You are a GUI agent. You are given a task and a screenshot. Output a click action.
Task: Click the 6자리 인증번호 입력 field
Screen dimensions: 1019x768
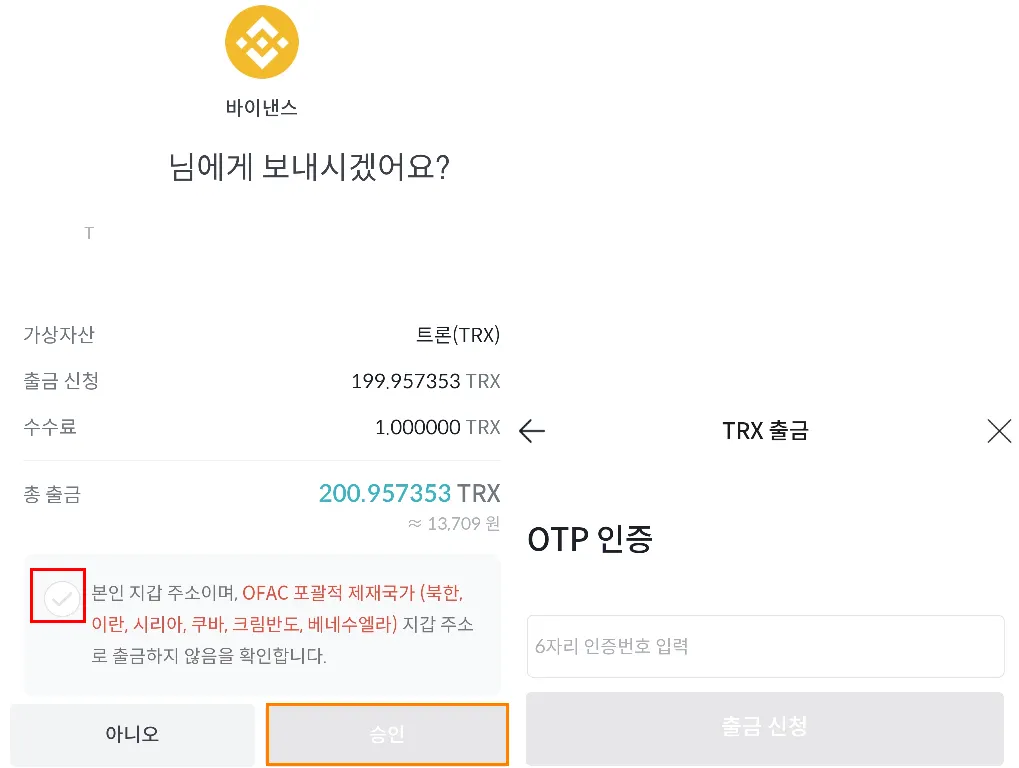click(x=765, y=646)
